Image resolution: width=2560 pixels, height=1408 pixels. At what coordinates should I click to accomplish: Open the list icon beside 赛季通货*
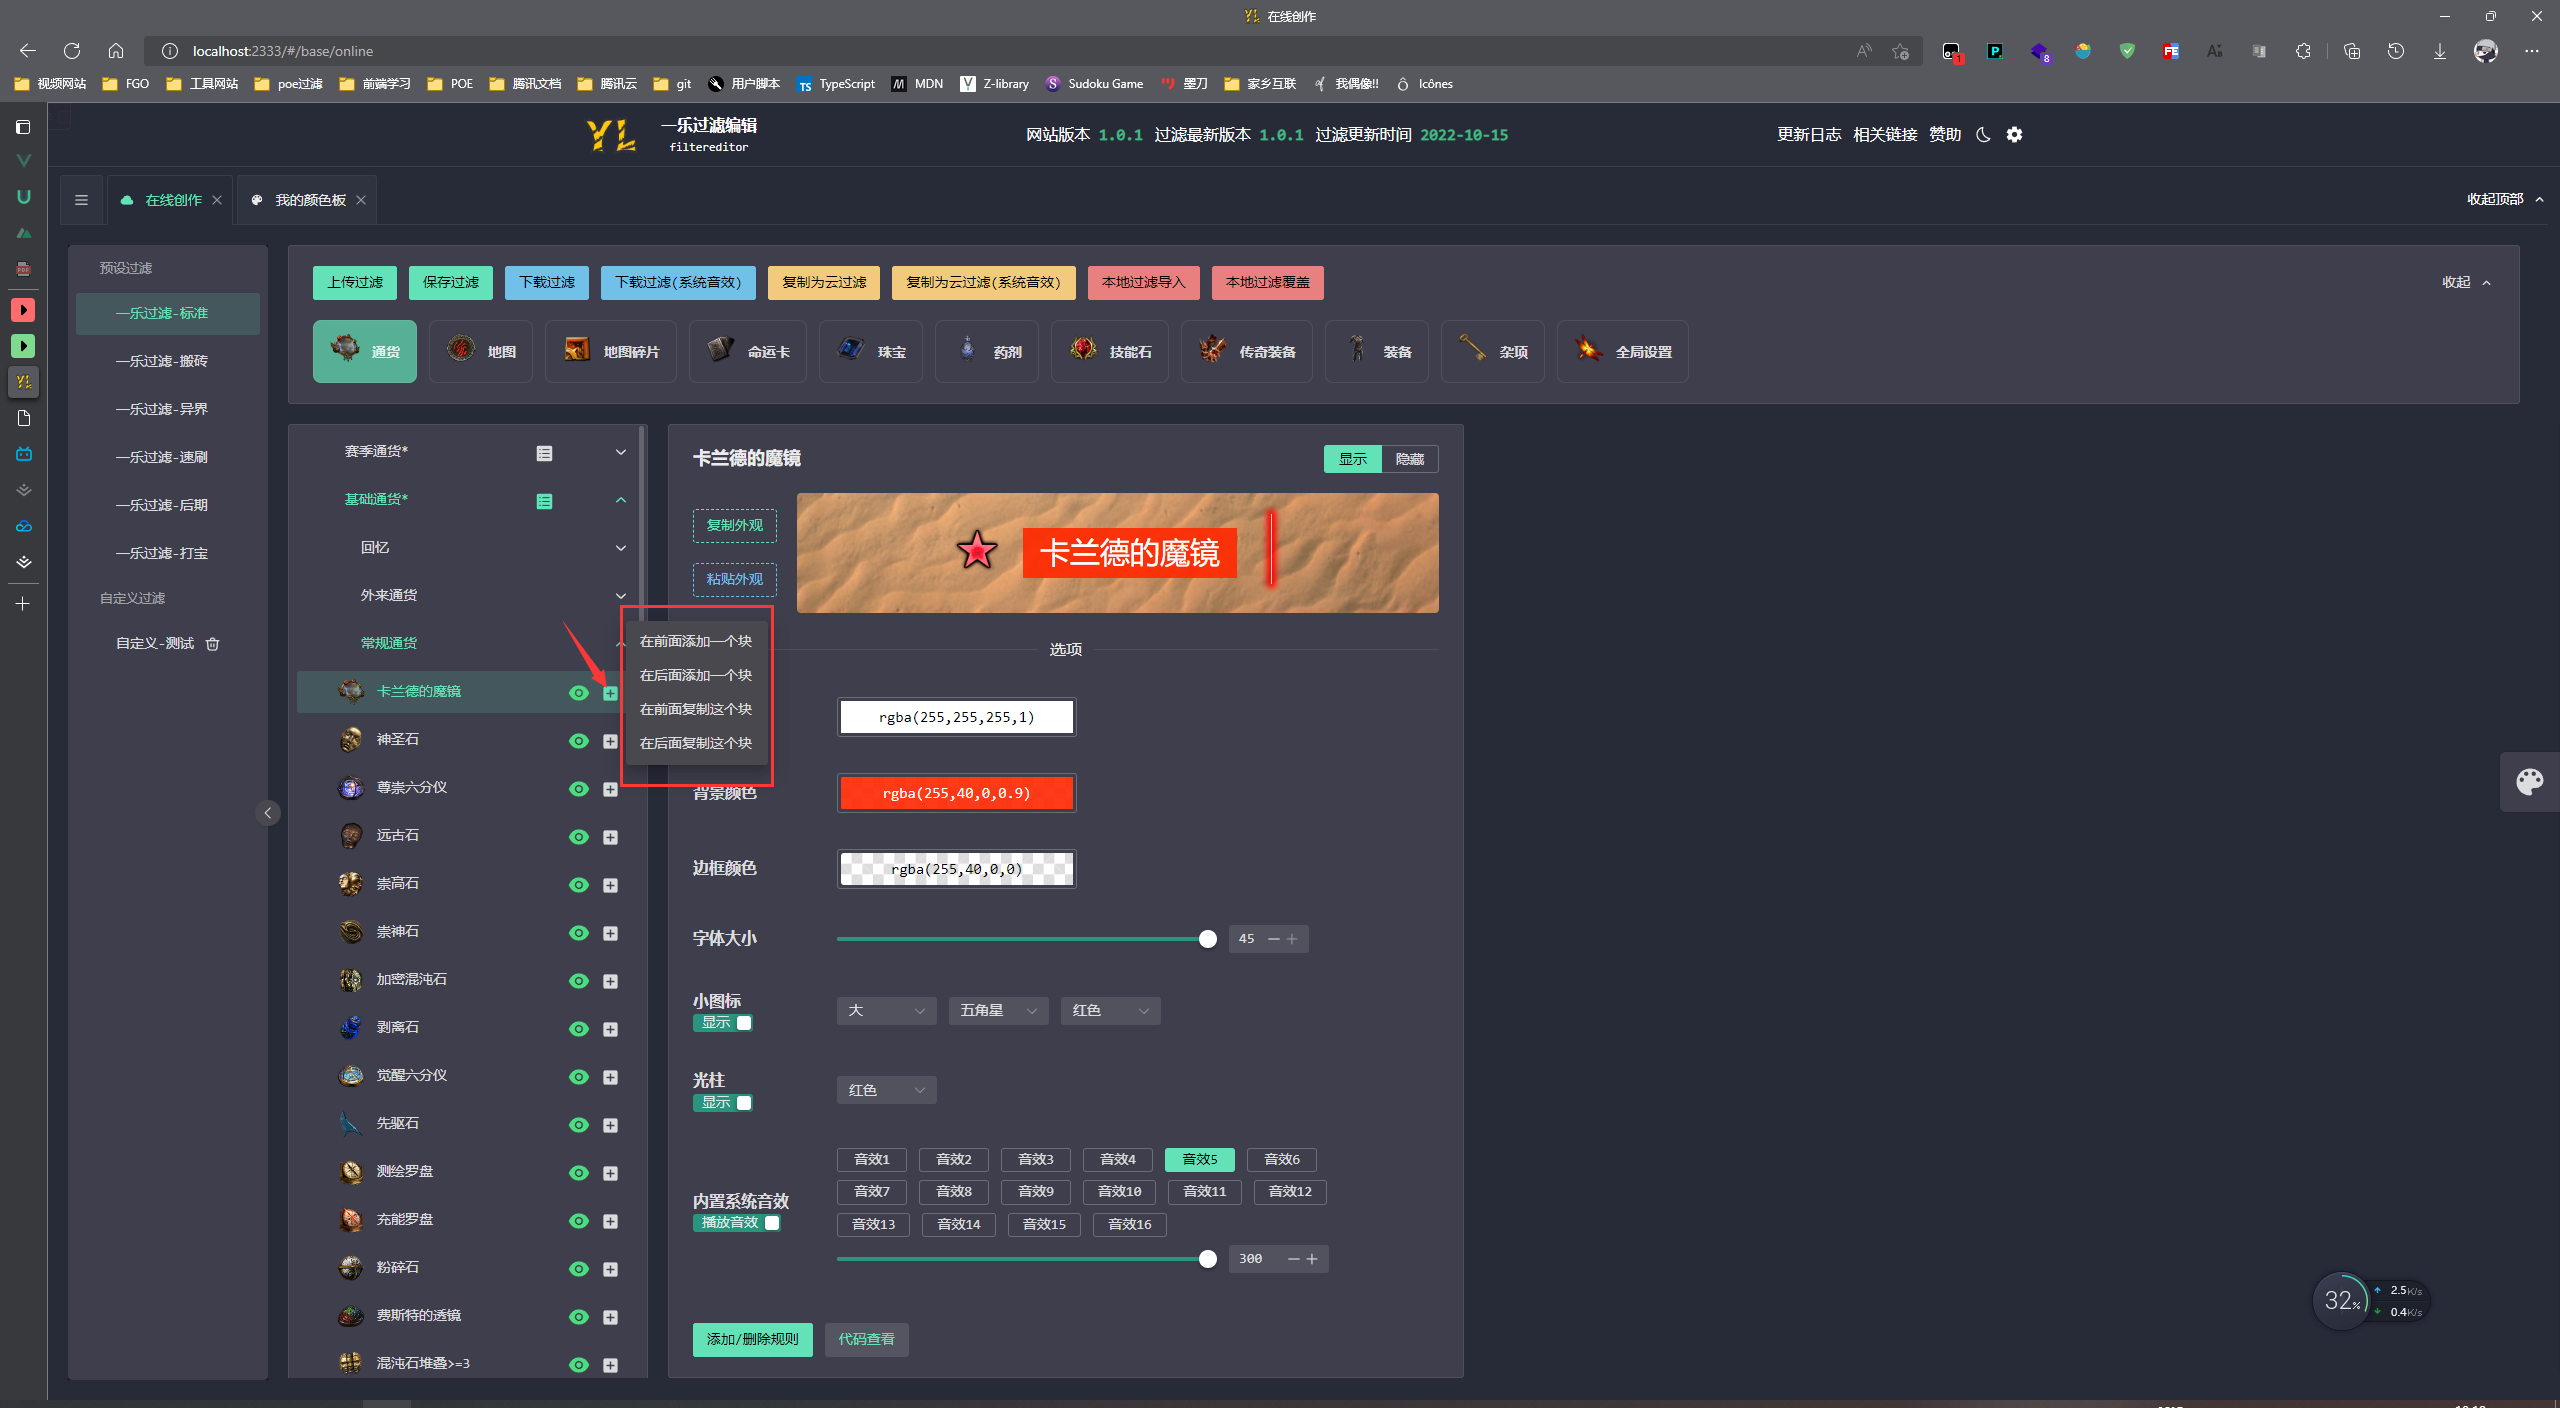tap(544, 453)
